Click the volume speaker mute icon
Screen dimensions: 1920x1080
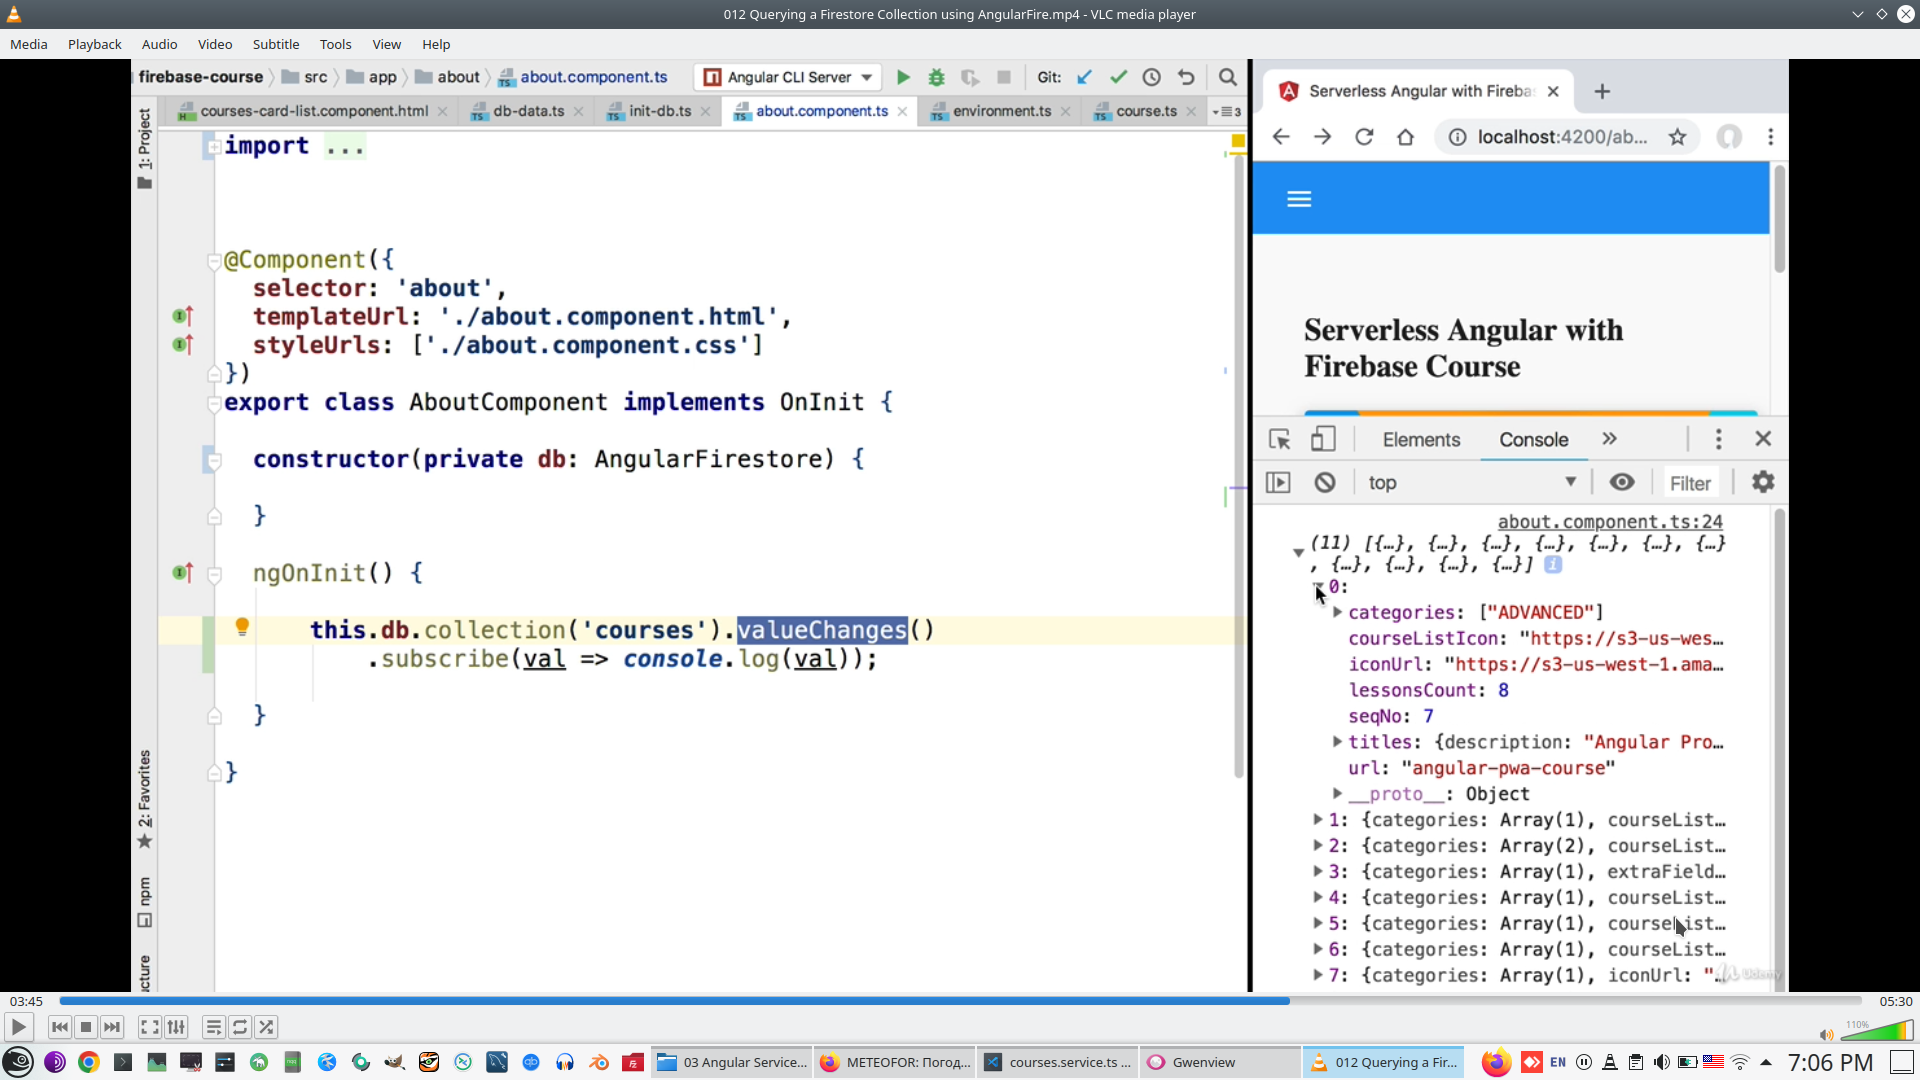coord(1826,1034)
